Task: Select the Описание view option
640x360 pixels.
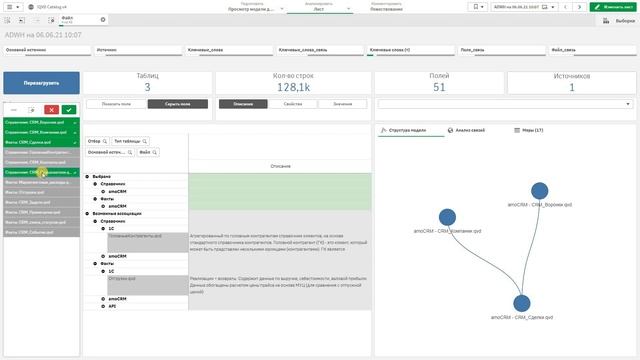Action: (243, 104)
